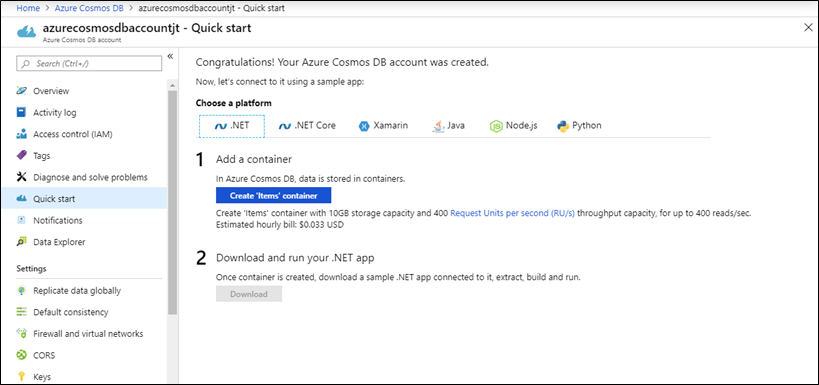Select the .NET platform tab
This screenshot has width=819, height=385.
click(x=232, y=126)
